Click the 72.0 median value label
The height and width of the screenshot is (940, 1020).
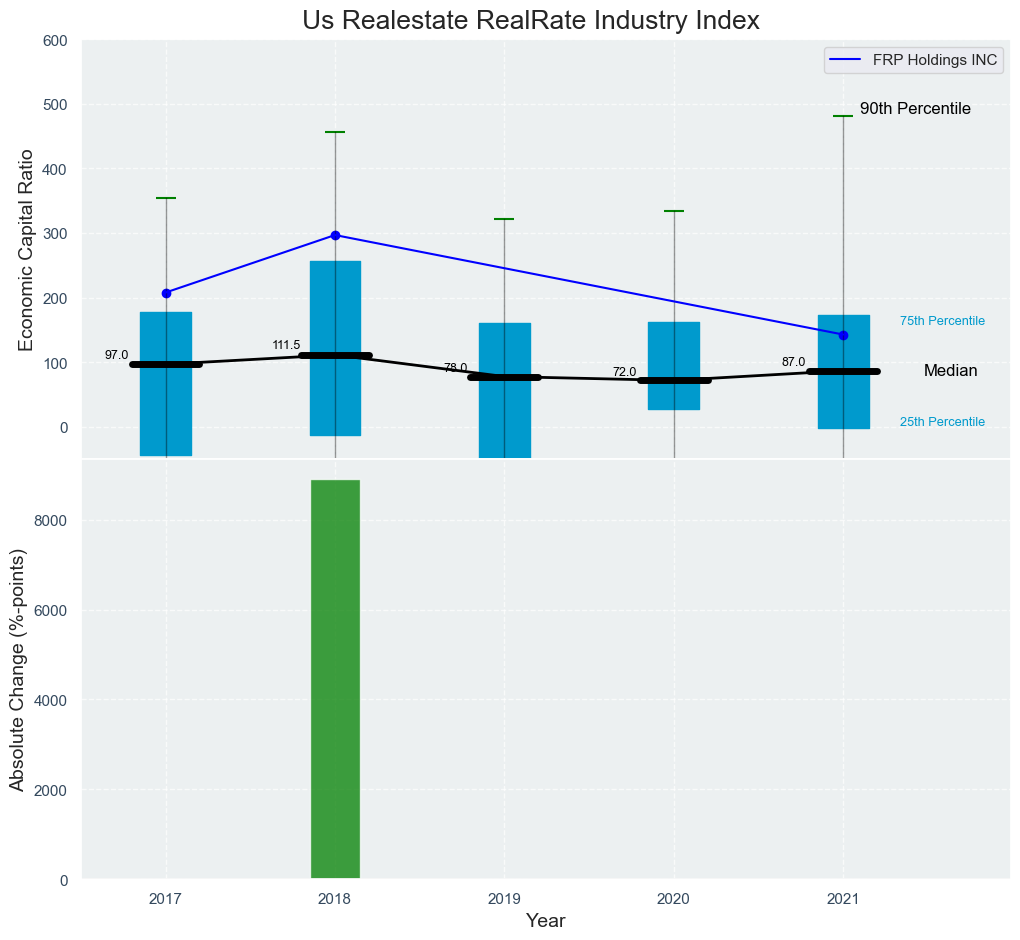(624, 372)
